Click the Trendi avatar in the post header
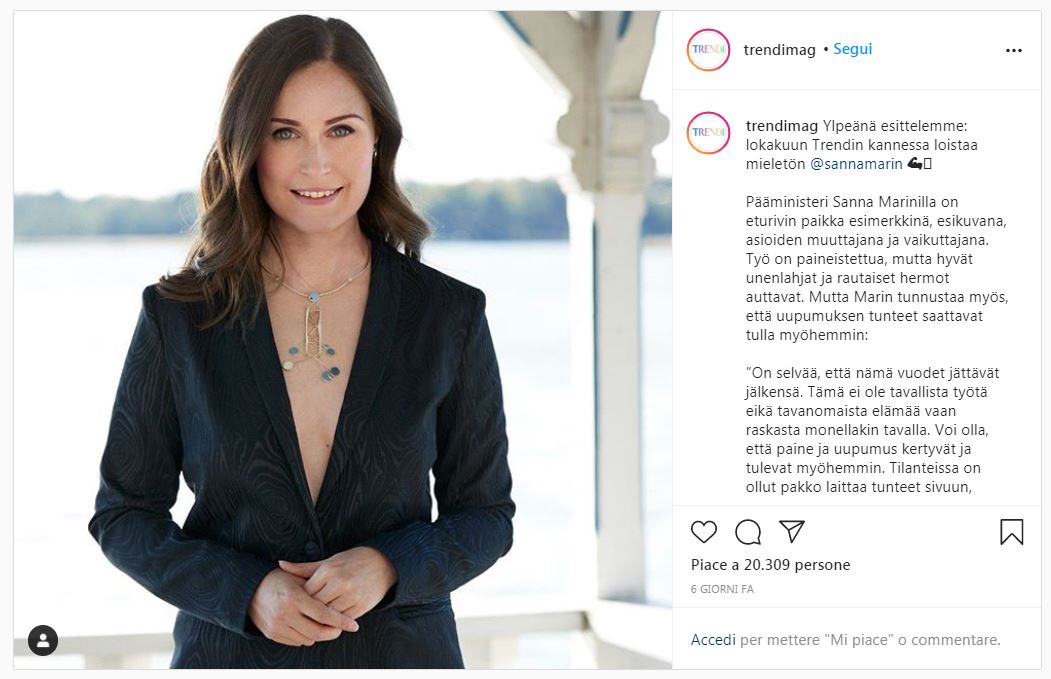Screen dimensions: 1051x679 point(708,50)
